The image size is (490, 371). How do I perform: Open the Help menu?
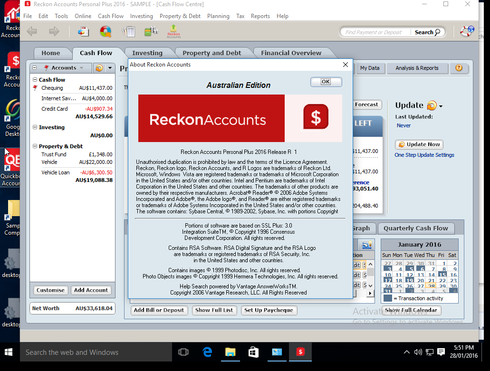coord(282,16)
